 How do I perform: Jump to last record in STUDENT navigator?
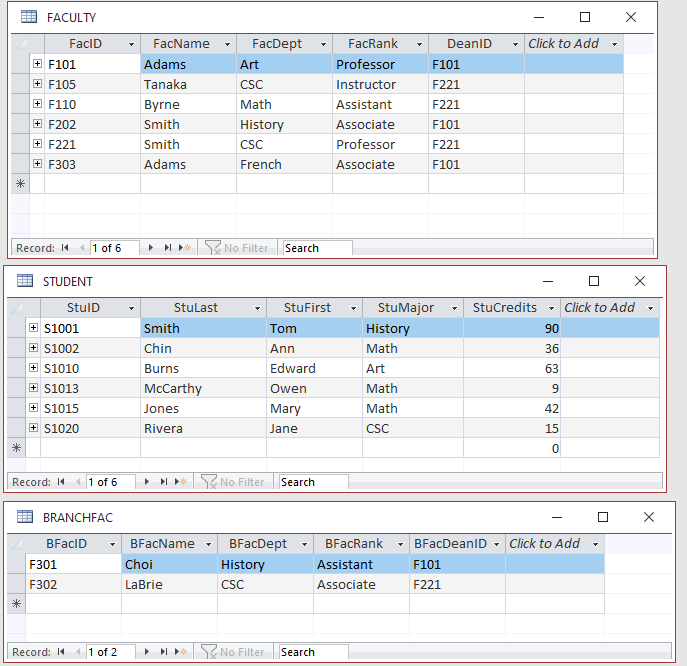[x=163, y=482]
